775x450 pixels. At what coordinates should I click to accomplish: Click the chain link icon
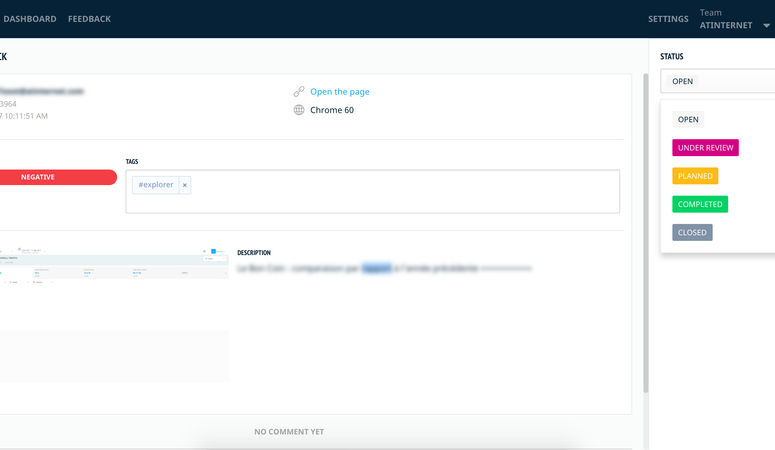pos(299,91)
